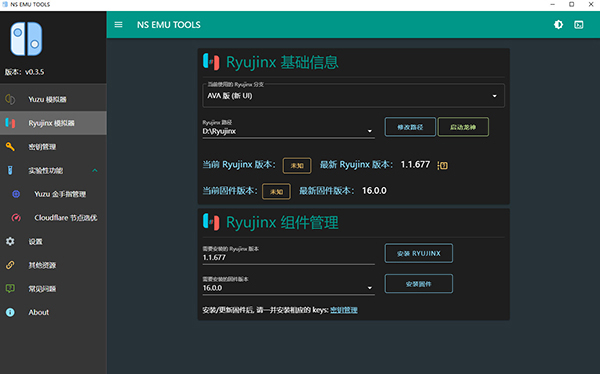Open the About page
600x374 pixels.
(x=53, y=312)
